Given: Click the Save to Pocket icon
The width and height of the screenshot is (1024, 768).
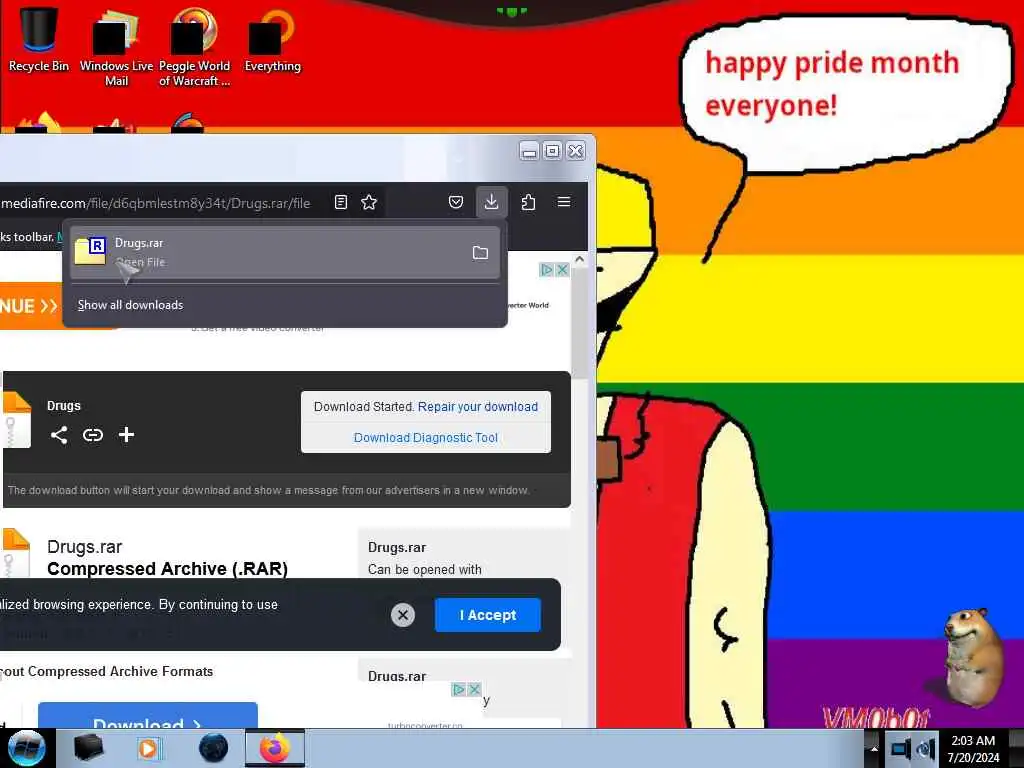Looking at the screenshot, I should point(456,202).
